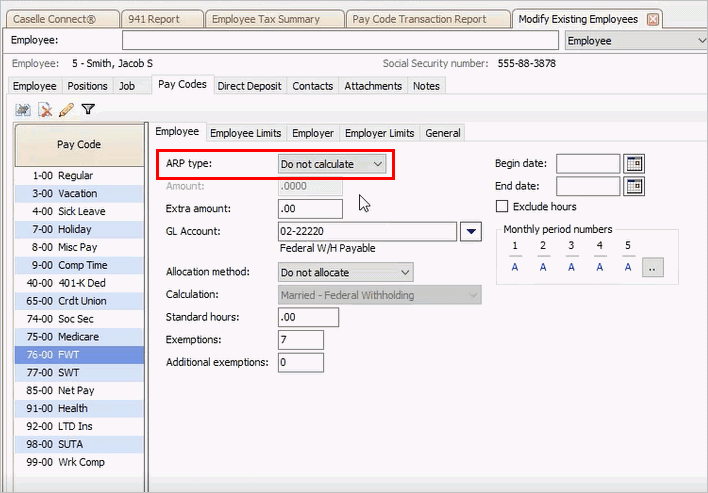Screen dimensions: 708x493
Task: Switch to the Direct Deposit tab
Action: pyautogui.click(x=249, y=86)
